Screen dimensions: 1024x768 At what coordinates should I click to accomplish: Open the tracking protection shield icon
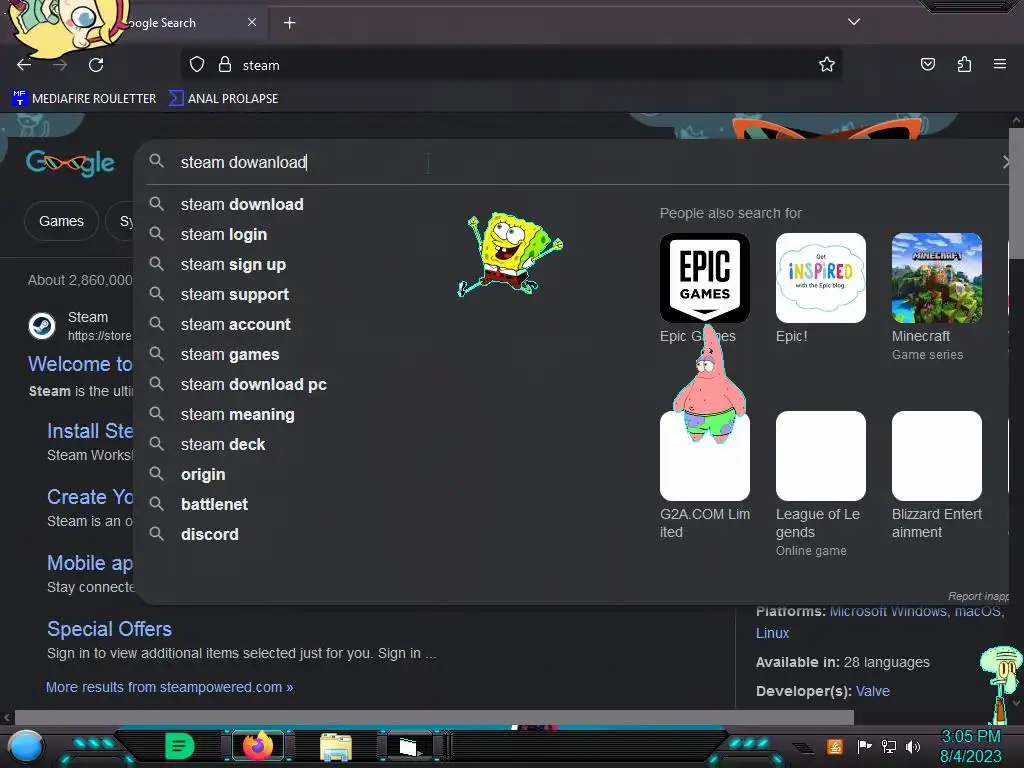(197, 65)
